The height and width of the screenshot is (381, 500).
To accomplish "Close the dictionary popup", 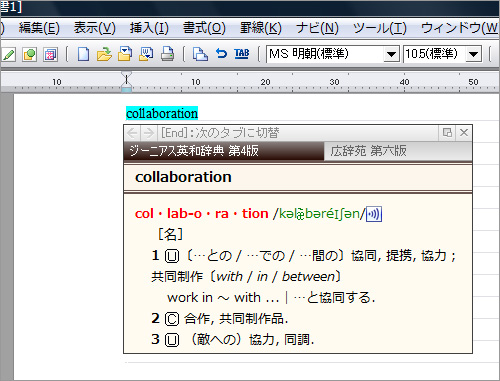I will point(464,133).
